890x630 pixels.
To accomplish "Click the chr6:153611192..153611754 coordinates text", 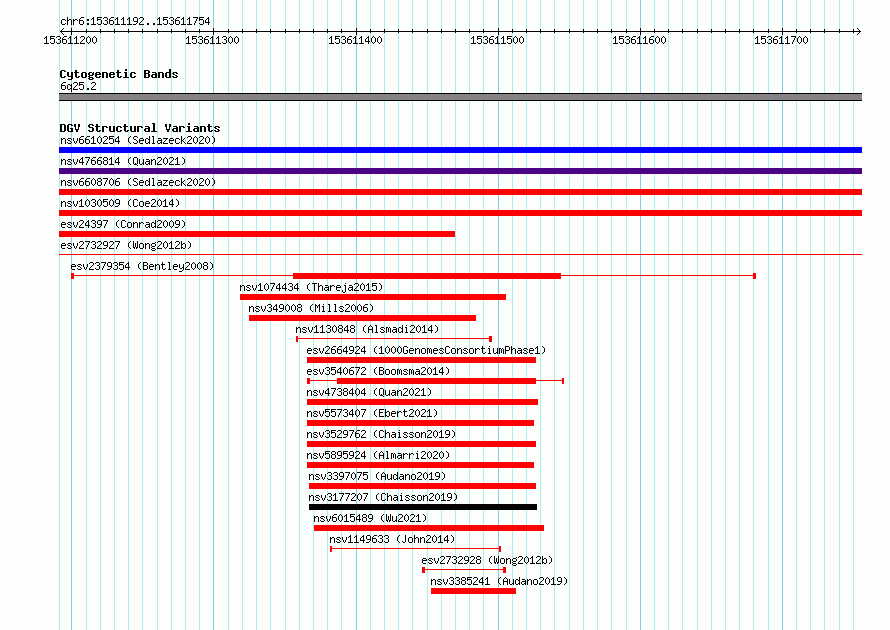I will 135,22.
